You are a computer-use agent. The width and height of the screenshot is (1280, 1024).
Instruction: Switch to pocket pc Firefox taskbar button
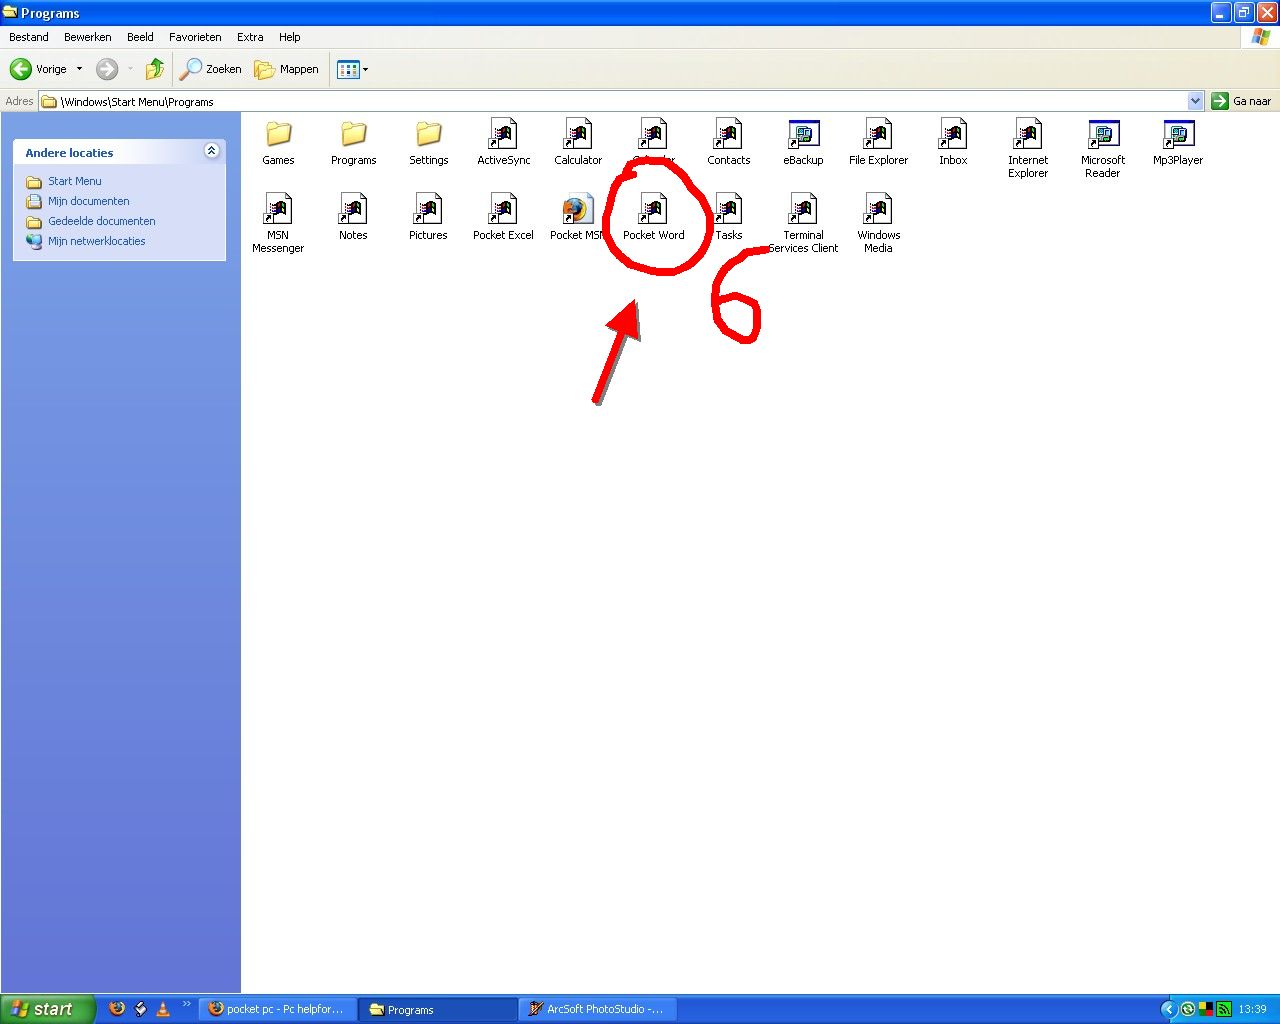coord(278,1009)
